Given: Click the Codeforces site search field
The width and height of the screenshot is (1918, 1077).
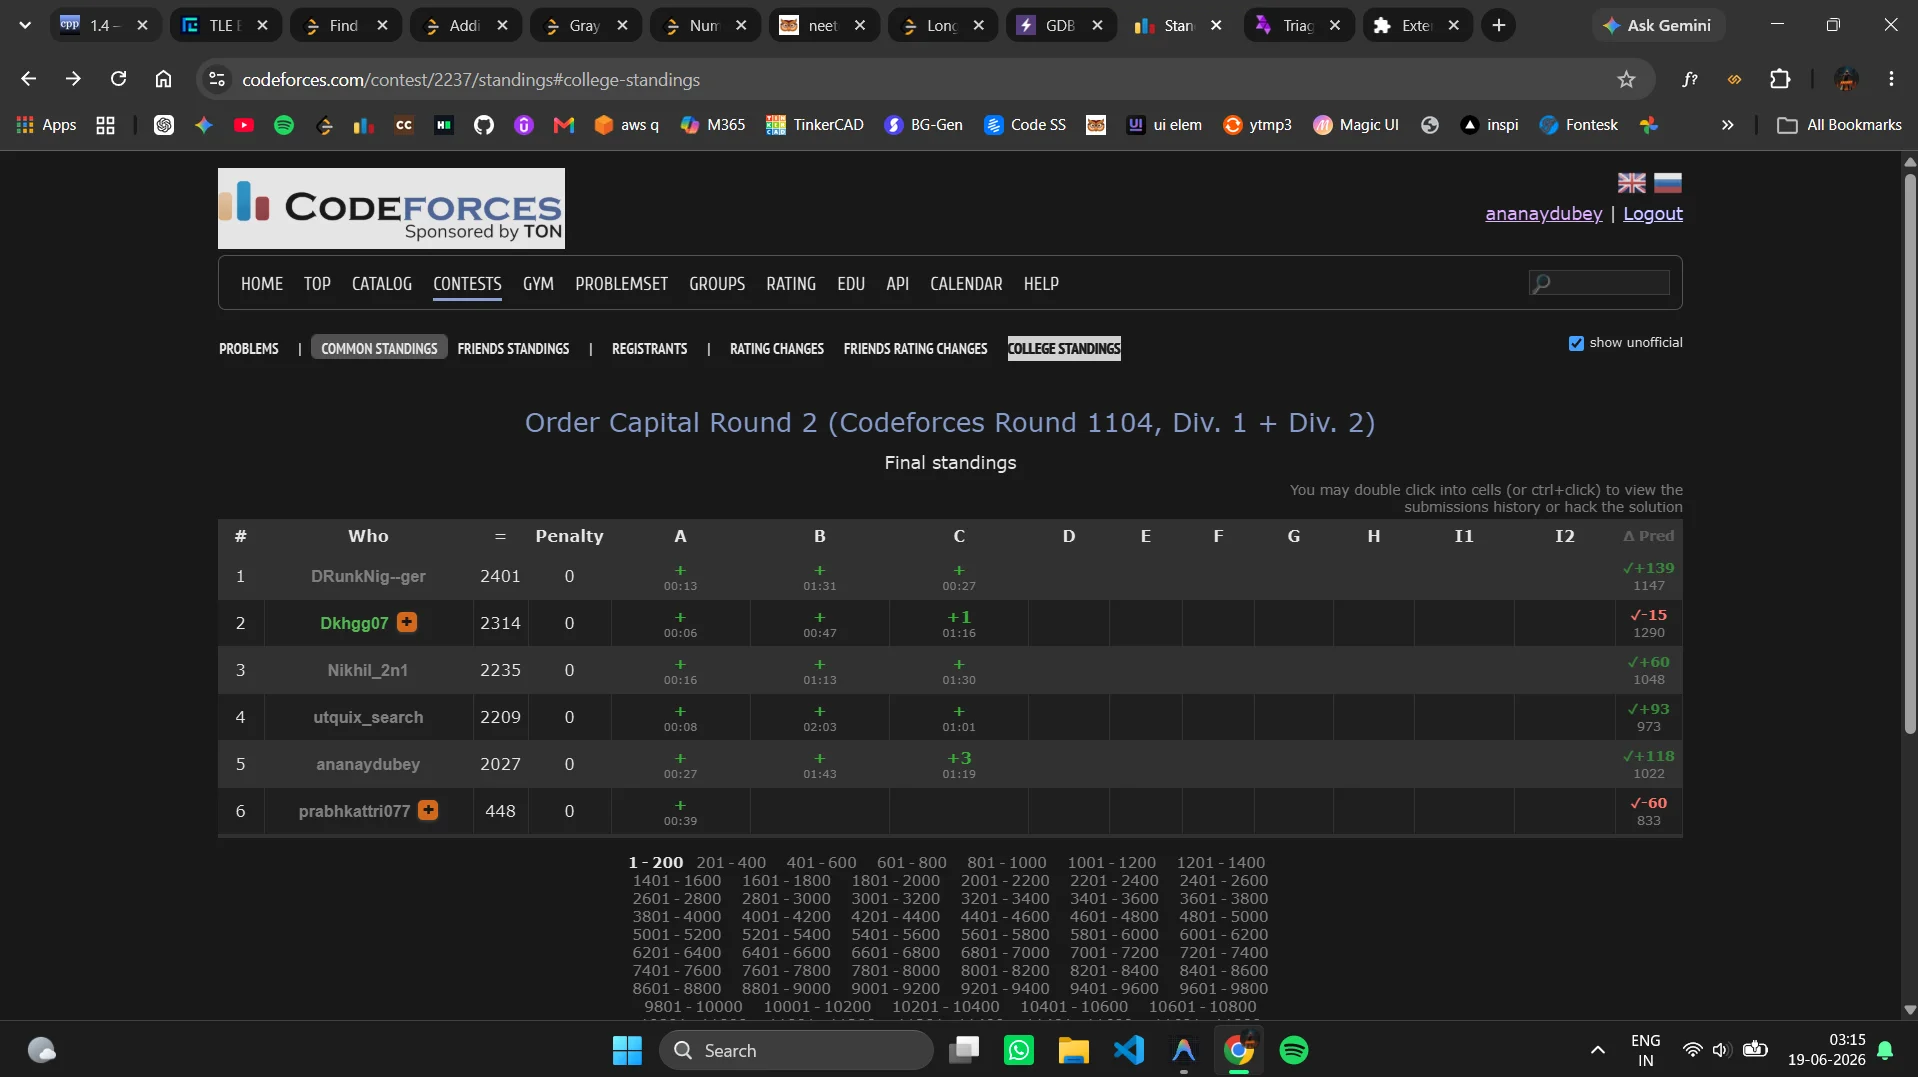Looking at the screenshot, I should 1599,283.
